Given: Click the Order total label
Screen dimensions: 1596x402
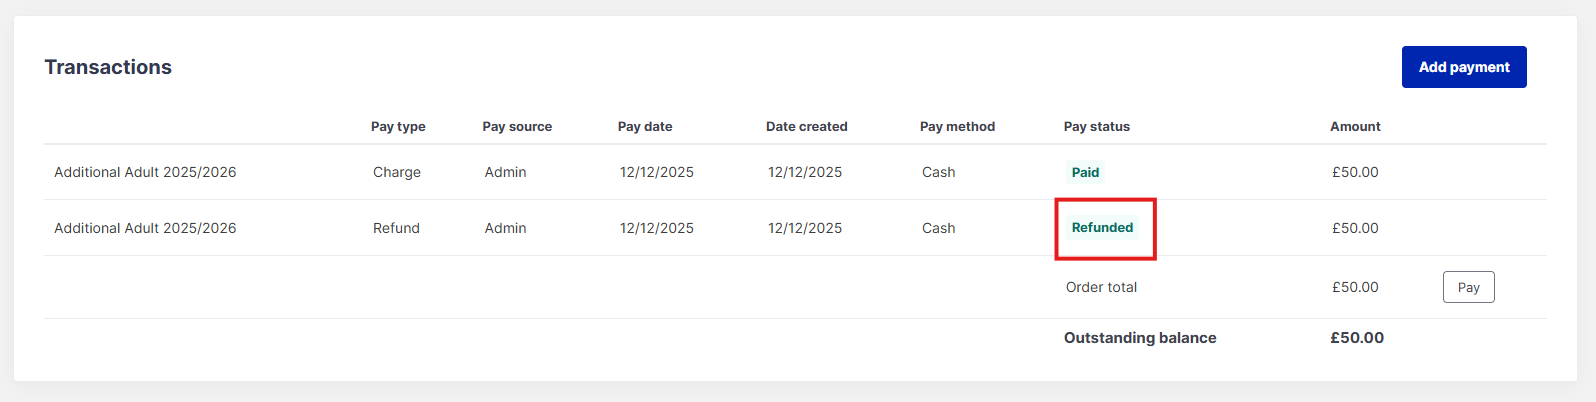Looking at the screenshot, I should (x=1101, y=287).
